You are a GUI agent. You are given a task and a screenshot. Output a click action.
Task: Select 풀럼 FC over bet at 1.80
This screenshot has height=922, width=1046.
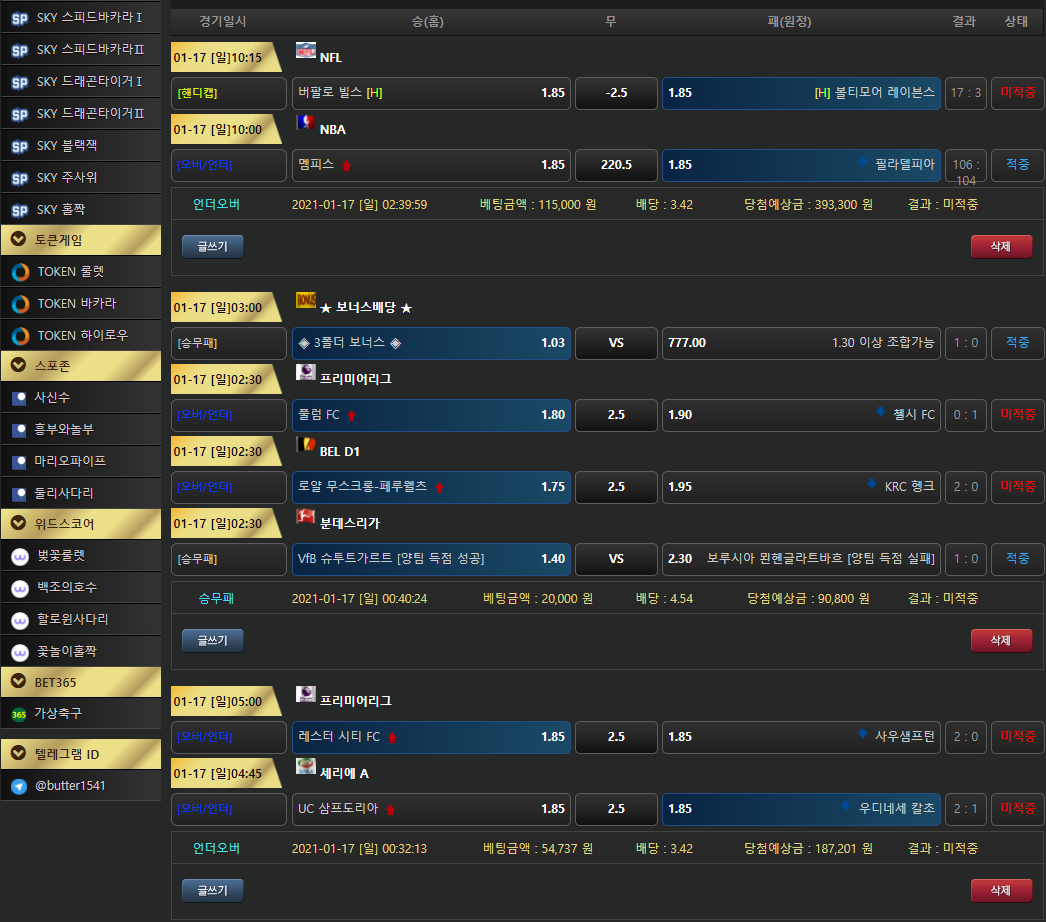click(x=430, y=414)
